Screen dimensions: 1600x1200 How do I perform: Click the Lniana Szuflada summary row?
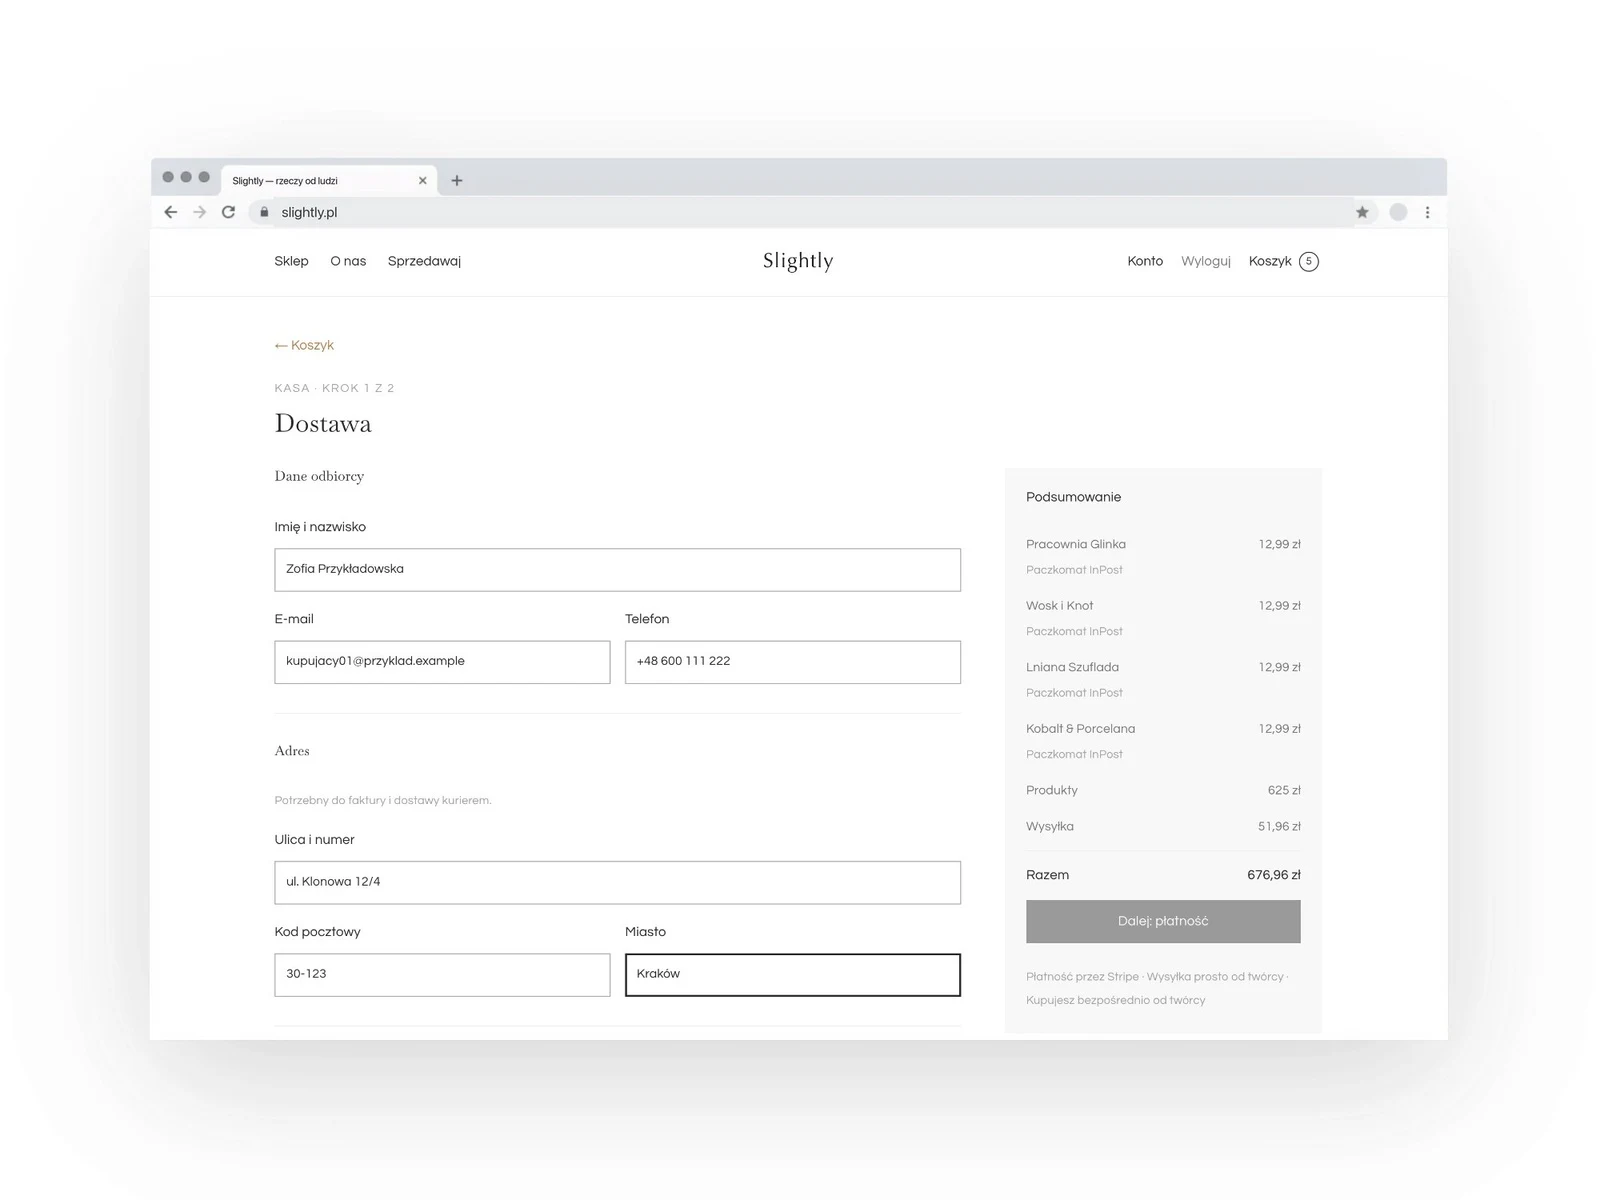click(1163, 679)
